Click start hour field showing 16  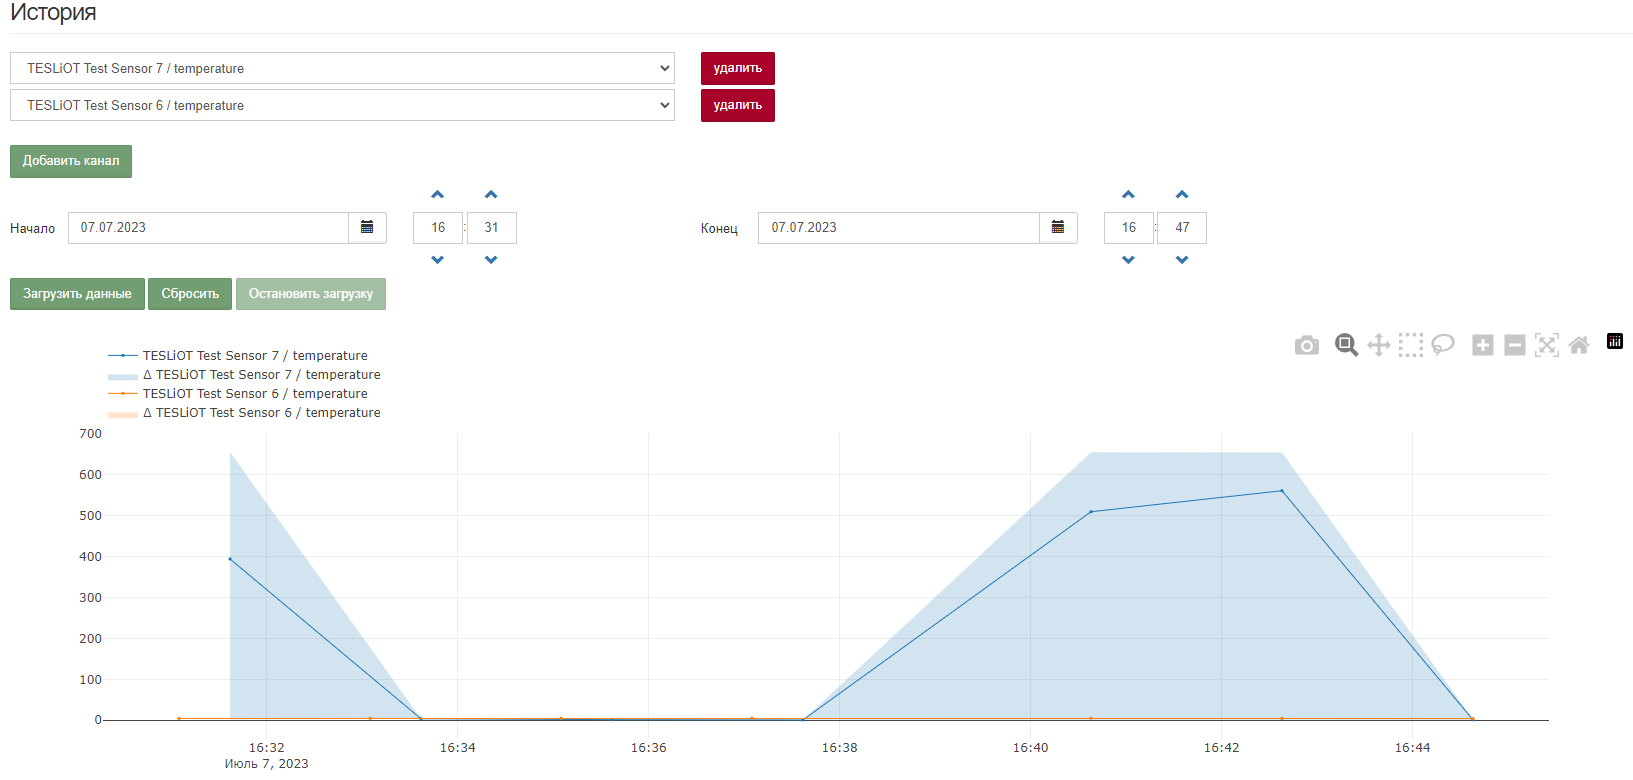pyautogui.click(x=438, y=227)
